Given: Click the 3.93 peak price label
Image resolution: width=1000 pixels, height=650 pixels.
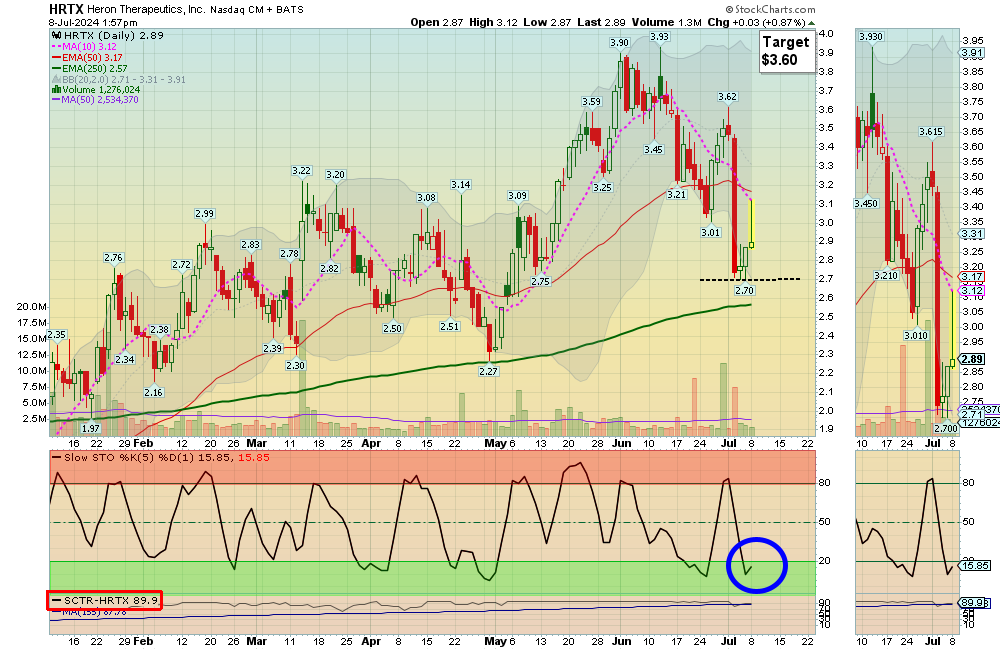Looking at the screenshot, I should [x=659, y=36].
